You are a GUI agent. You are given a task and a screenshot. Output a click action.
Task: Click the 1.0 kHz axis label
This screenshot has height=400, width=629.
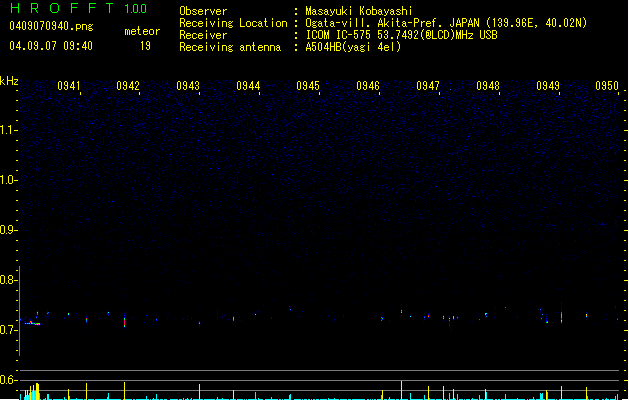[8, 180]
